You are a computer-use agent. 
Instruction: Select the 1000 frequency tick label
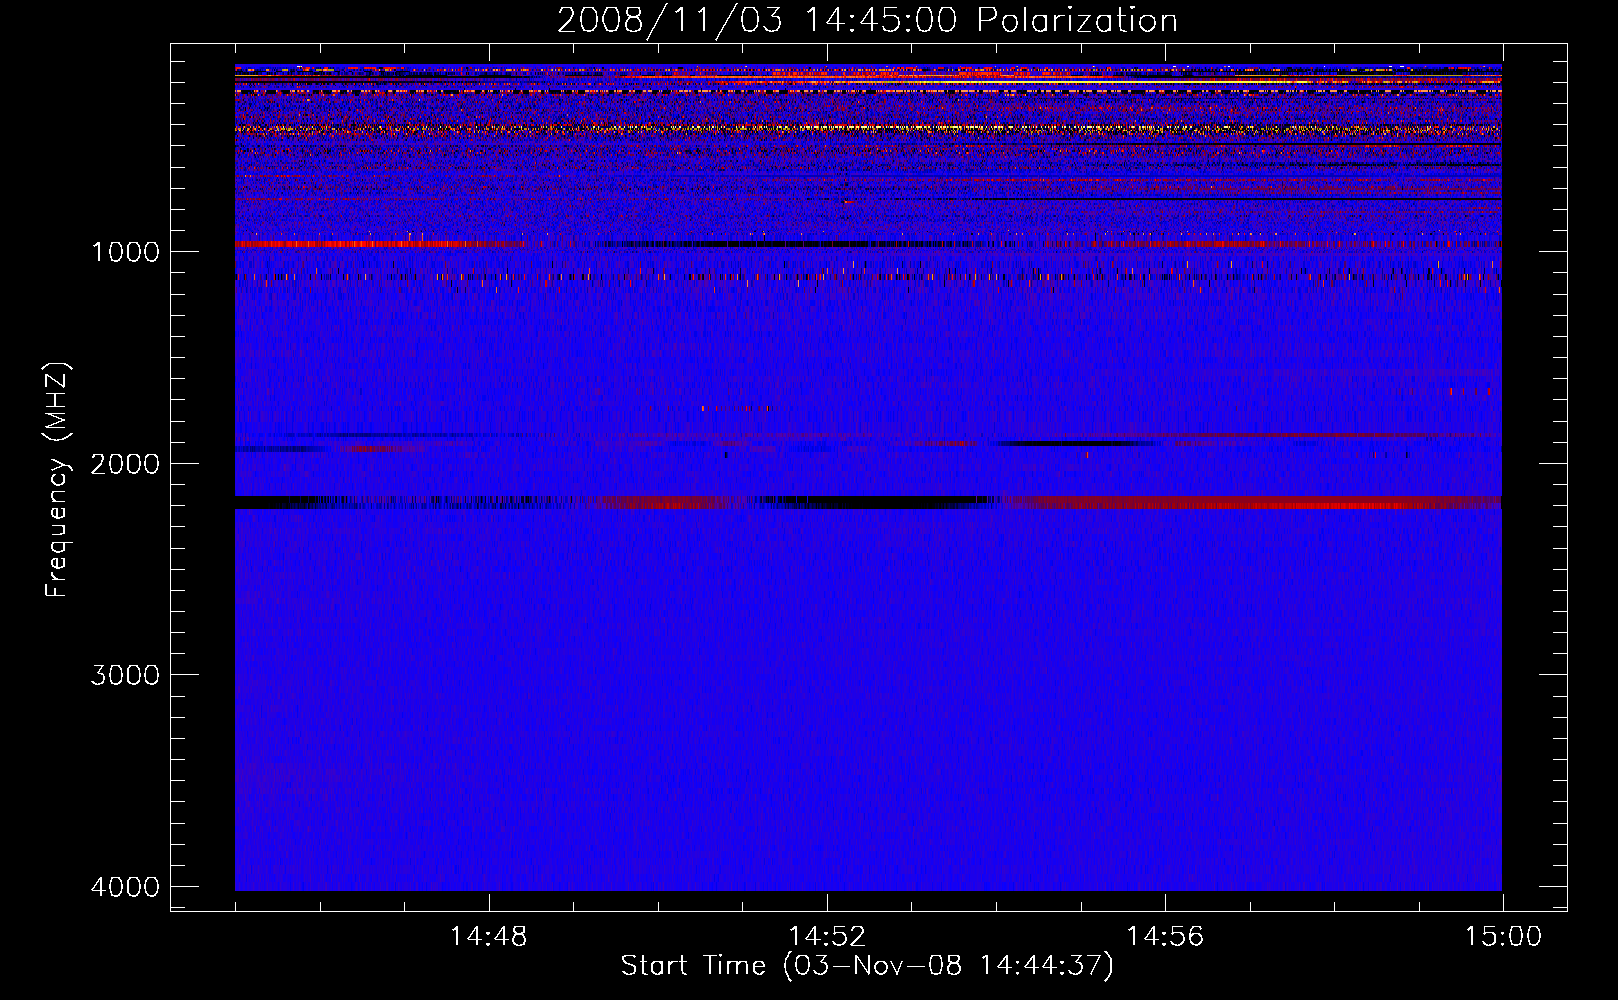pos(125,251)
